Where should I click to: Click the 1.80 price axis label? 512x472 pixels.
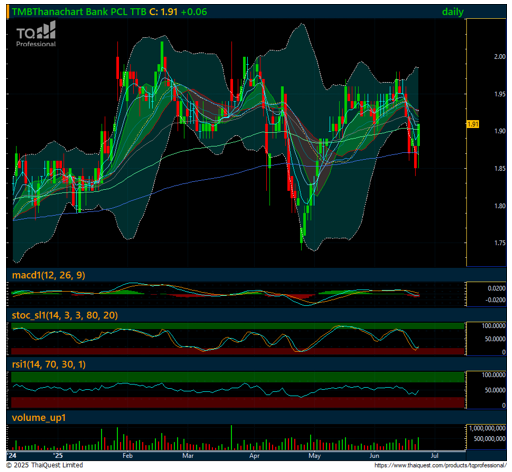500,206
